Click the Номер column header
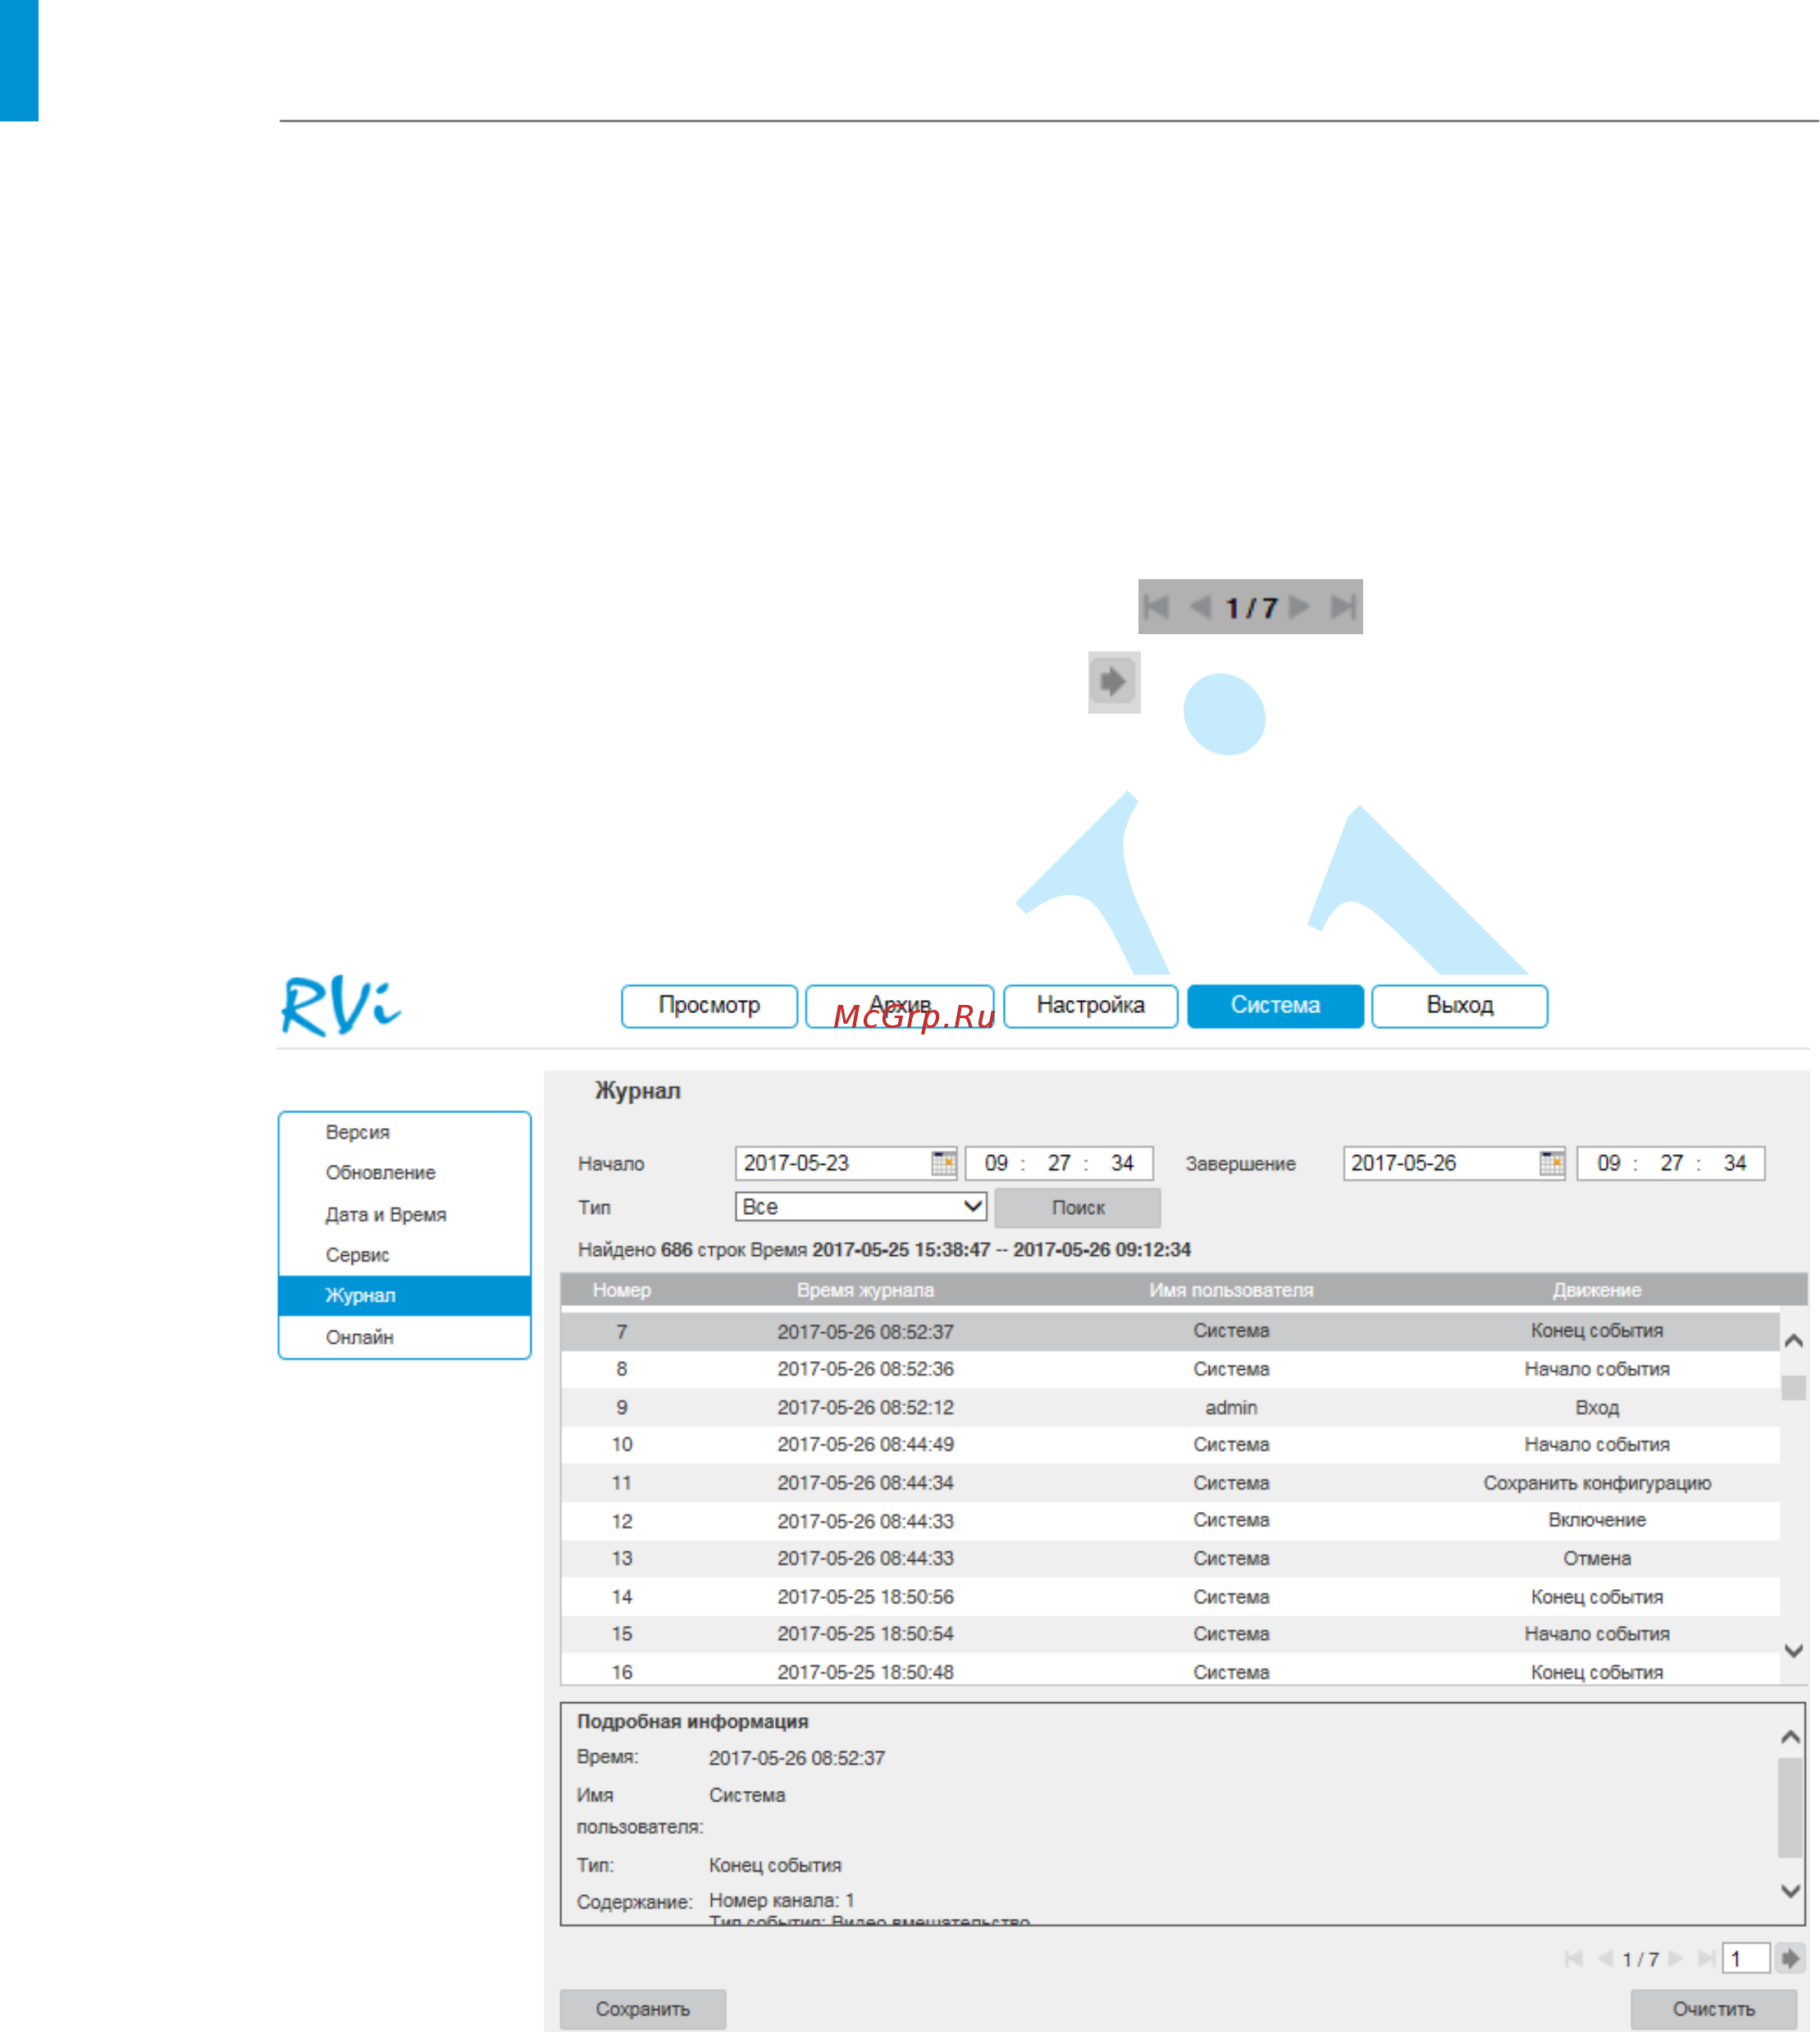The height and width of the screenshot is (2032, 1820). (621, 1290)
